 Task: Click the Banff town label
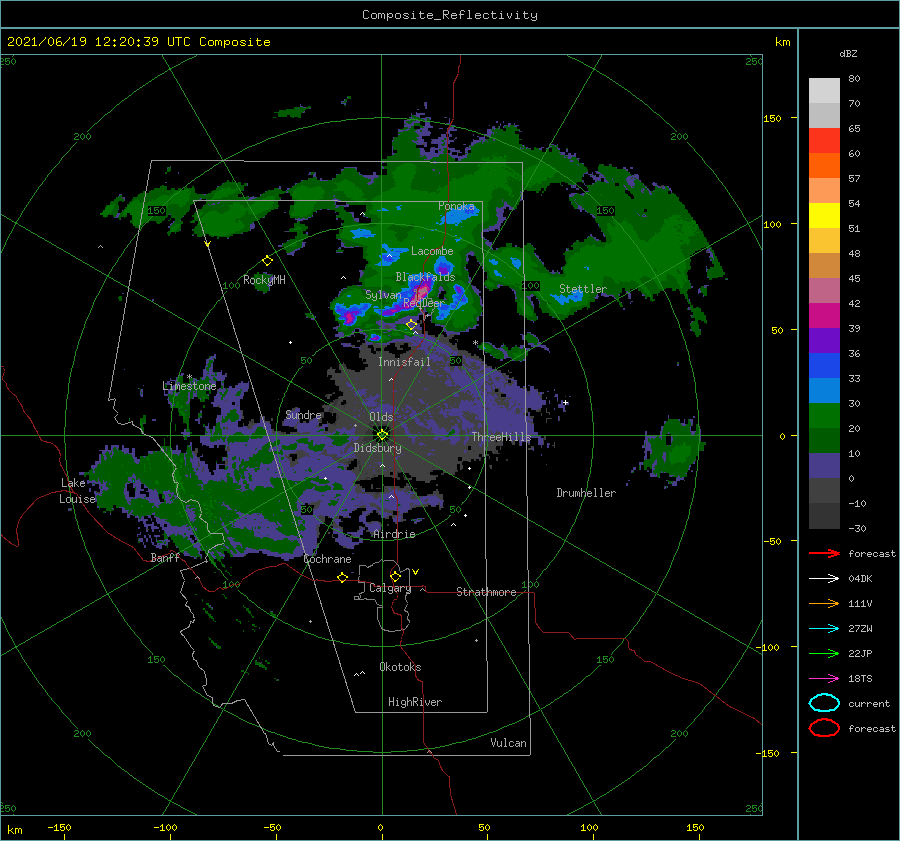click(165, 558)
